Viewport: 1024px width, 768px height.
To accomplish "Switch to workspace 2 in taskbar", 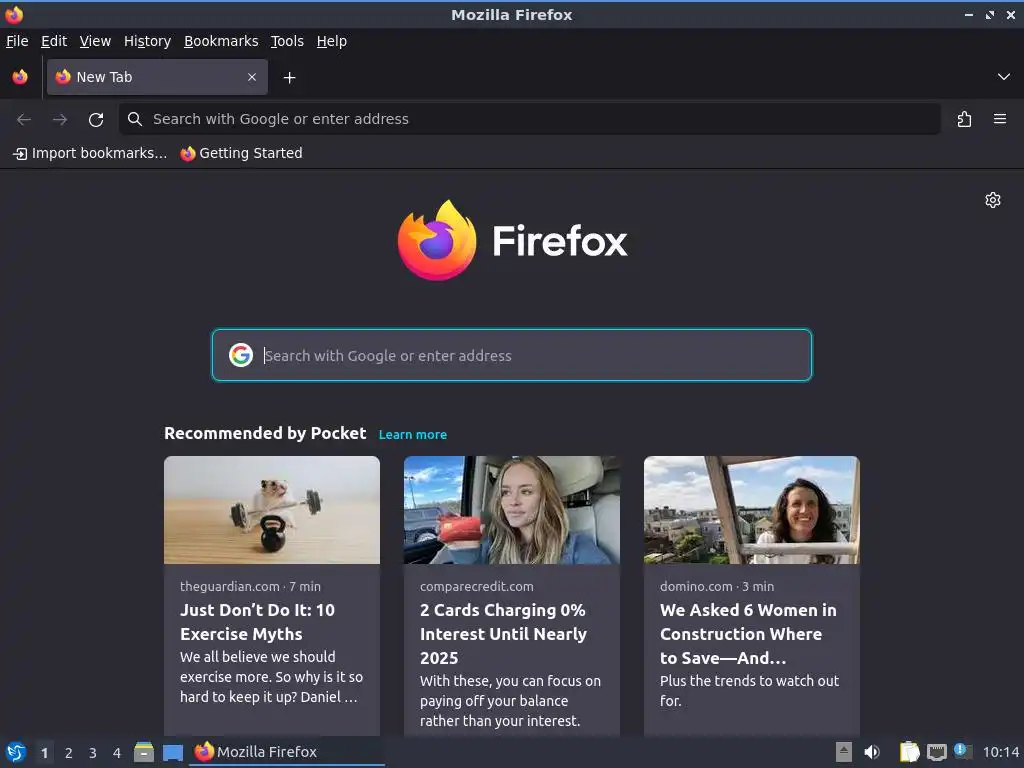I will [69, 752].
